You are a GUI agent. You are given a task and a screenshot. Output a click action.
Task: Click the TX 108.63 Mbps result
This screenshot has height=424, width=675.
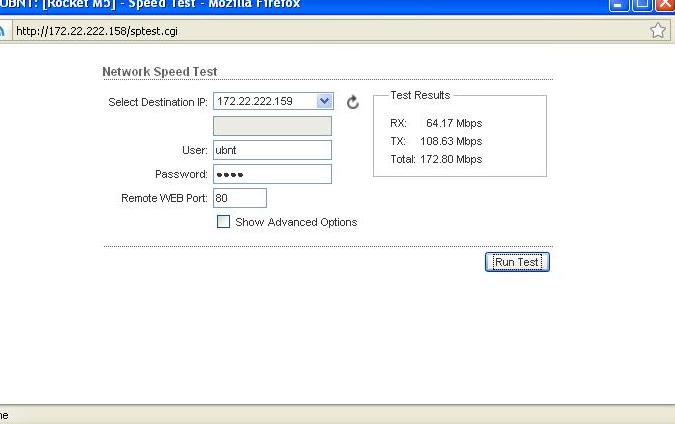[x=436, y=141]
